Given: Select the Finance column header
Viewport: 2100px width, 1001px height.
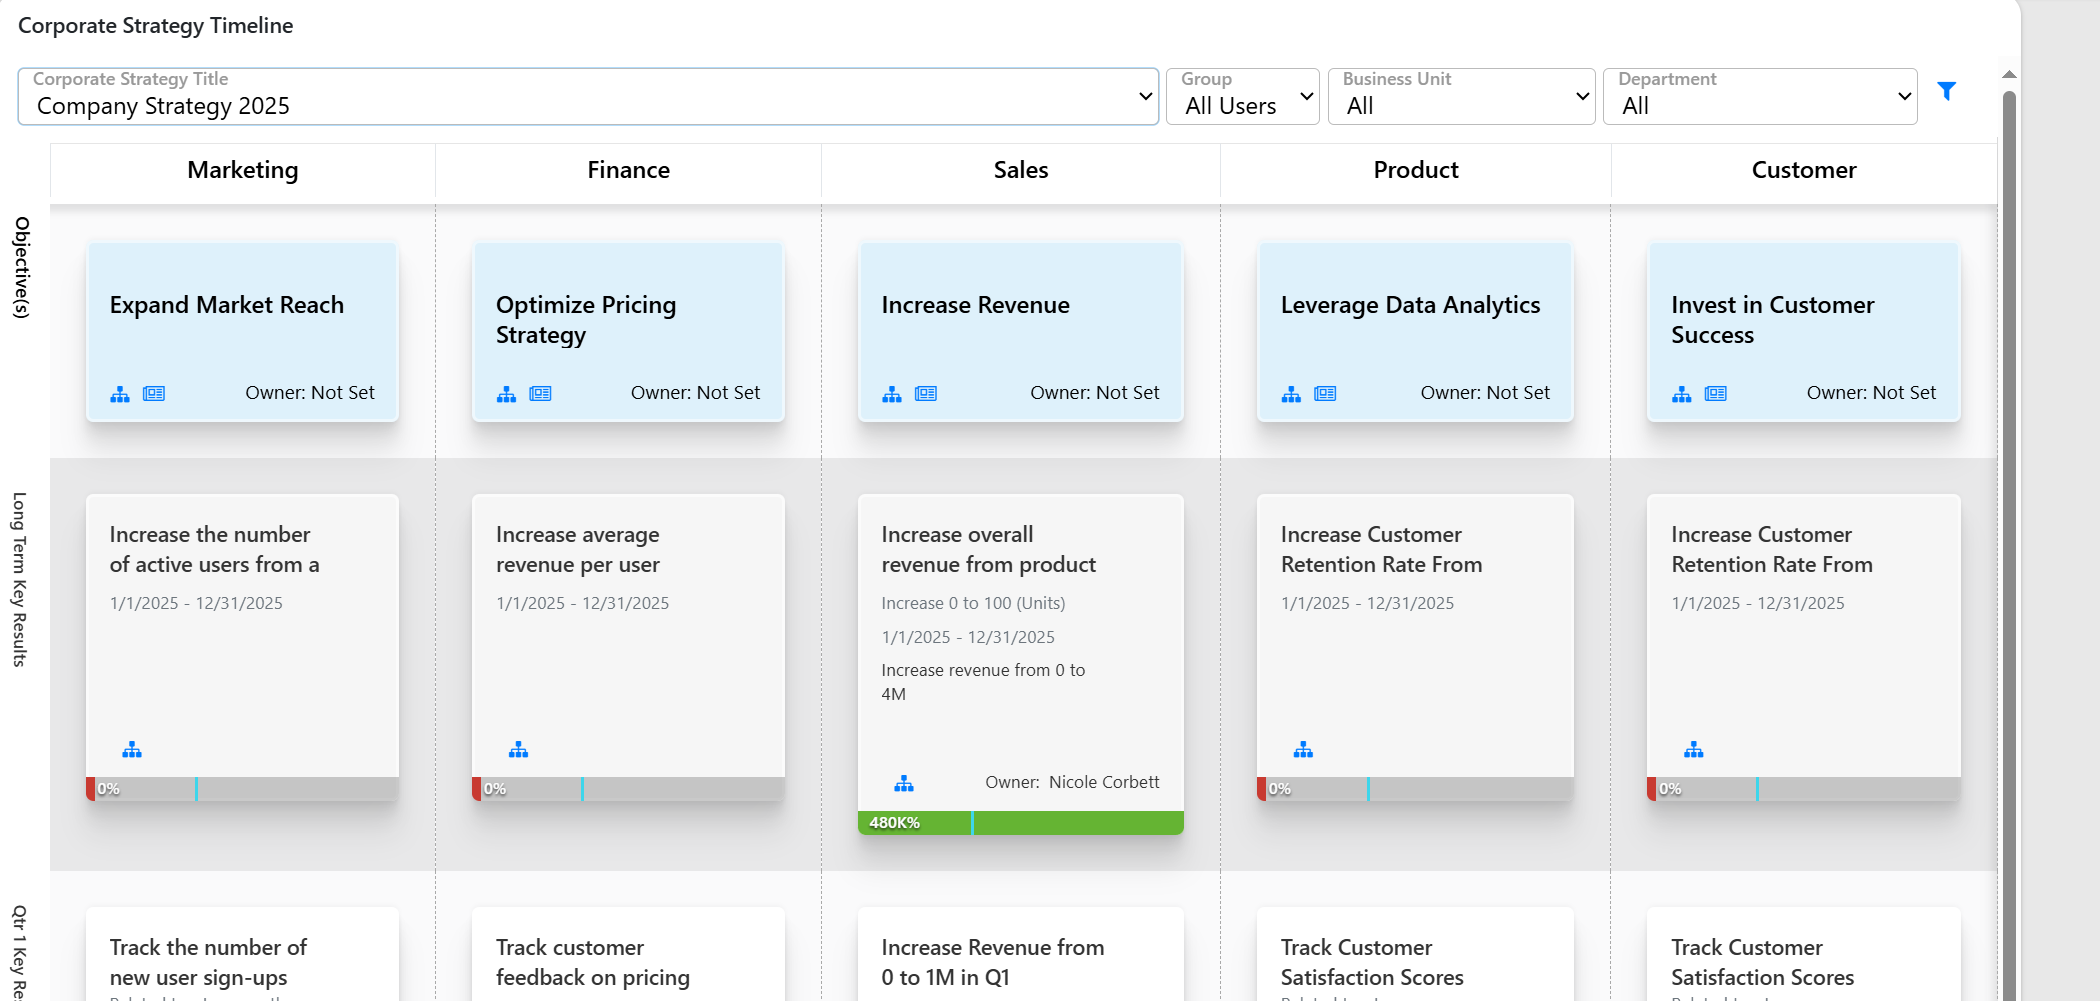Looking at the screenshot, I should tap(629, 170).
